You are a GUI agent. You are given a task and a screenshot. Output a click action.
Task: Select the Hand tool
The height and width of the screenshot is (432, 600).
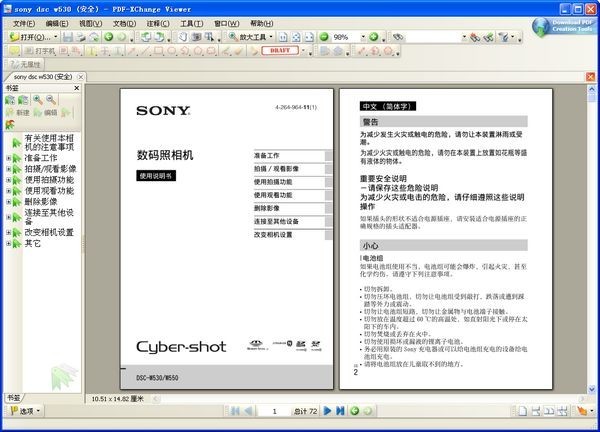pos(183,37)
